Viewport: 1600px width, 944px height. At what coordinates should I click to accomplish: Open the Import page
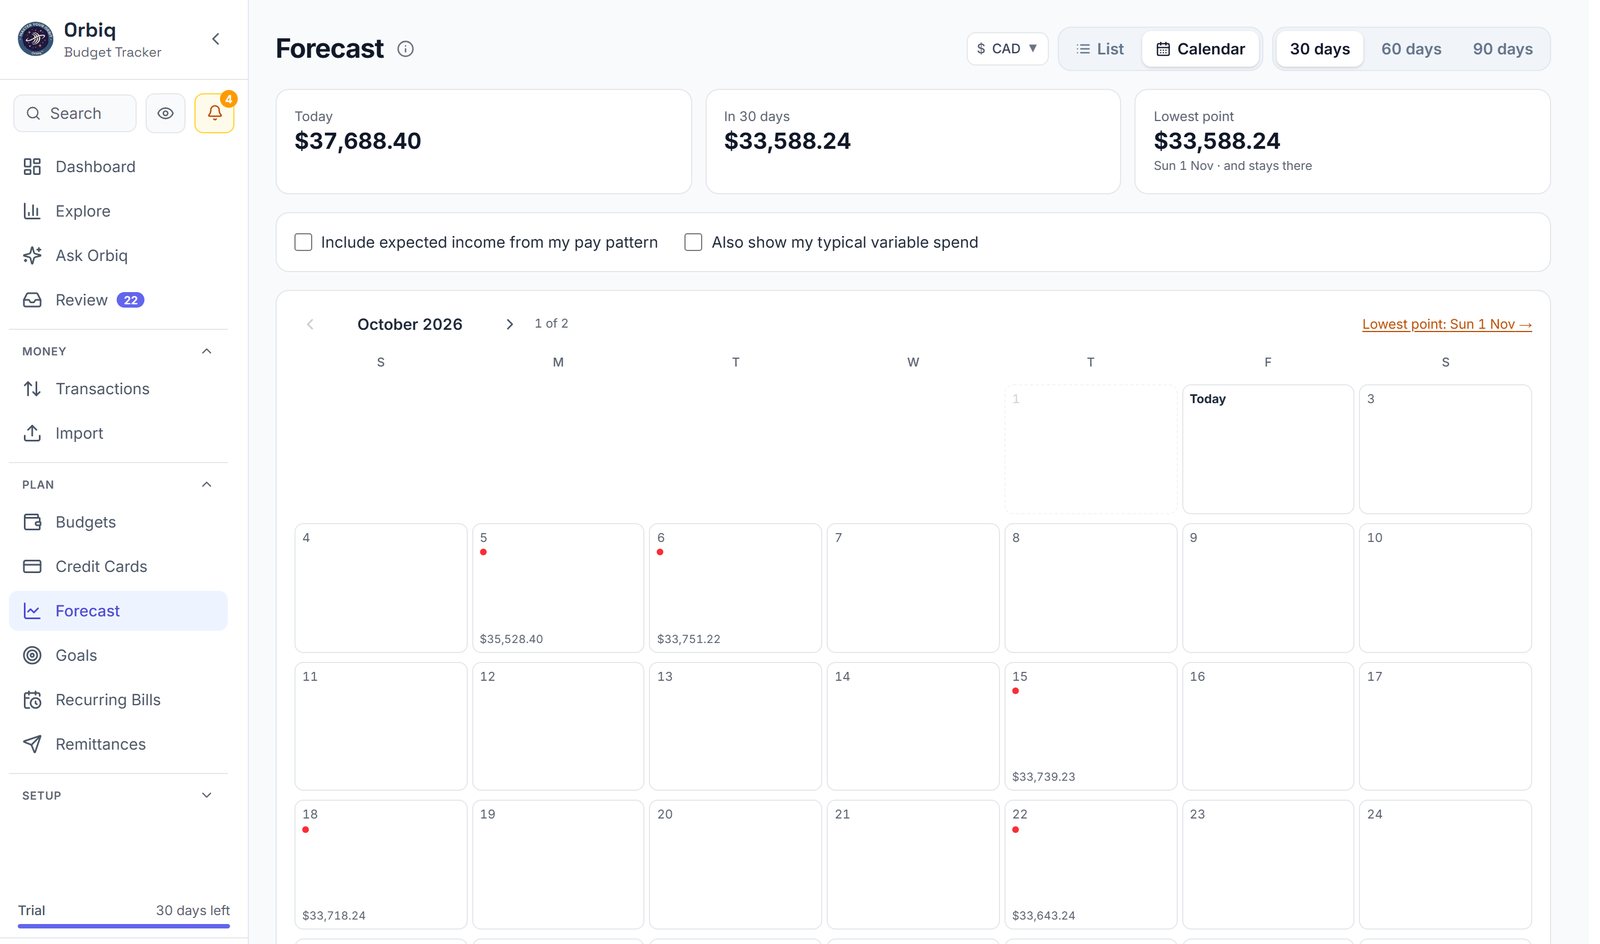point(118,433)
